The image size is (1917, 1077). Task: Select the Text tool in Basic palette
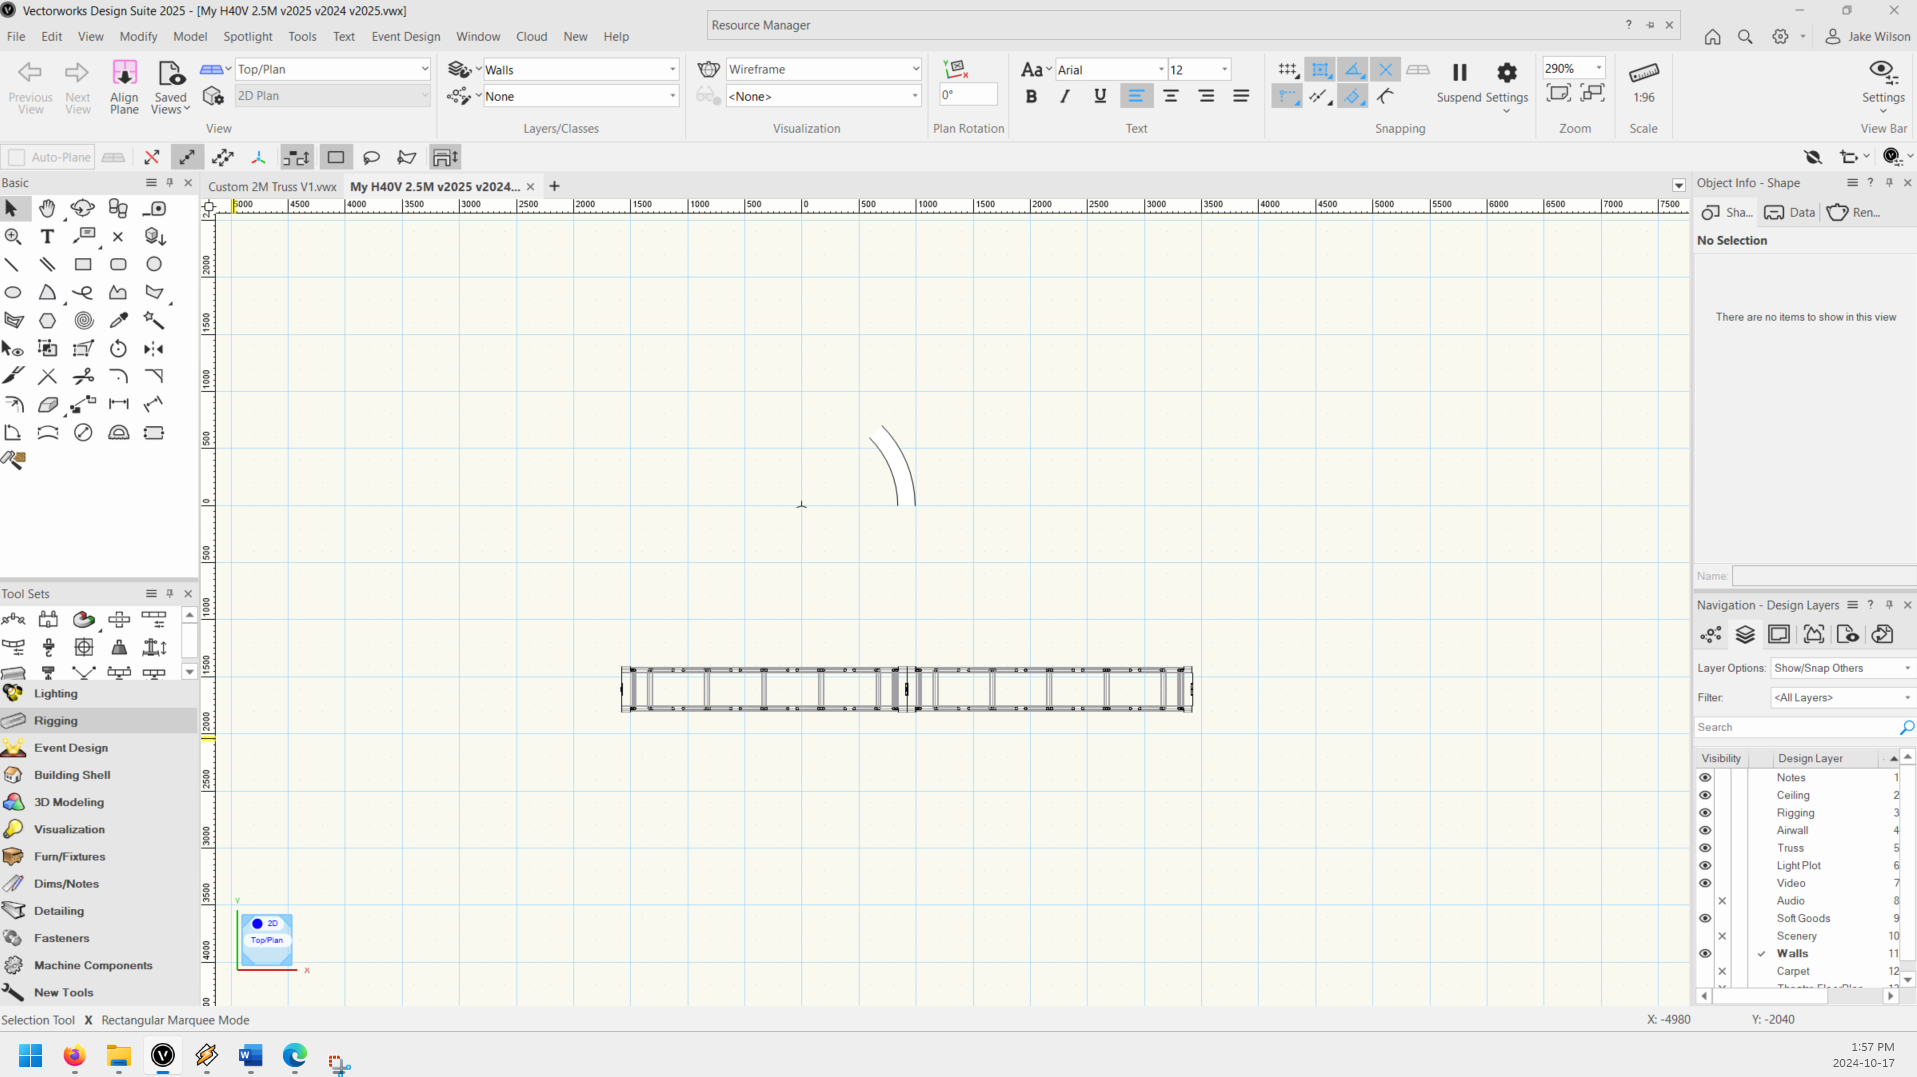[x=47, y=237]
